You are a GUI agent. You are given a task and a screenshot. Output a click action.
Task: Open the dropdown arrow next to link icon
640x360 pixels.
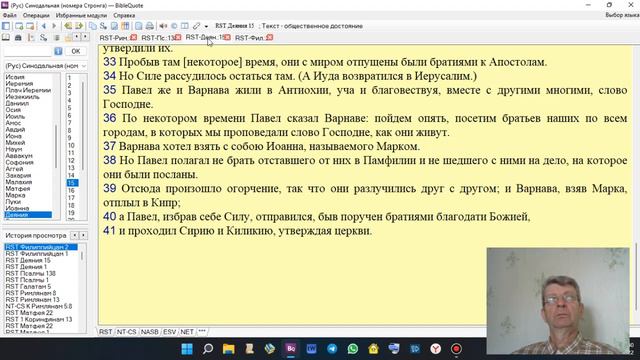click(x=206, y=26)
